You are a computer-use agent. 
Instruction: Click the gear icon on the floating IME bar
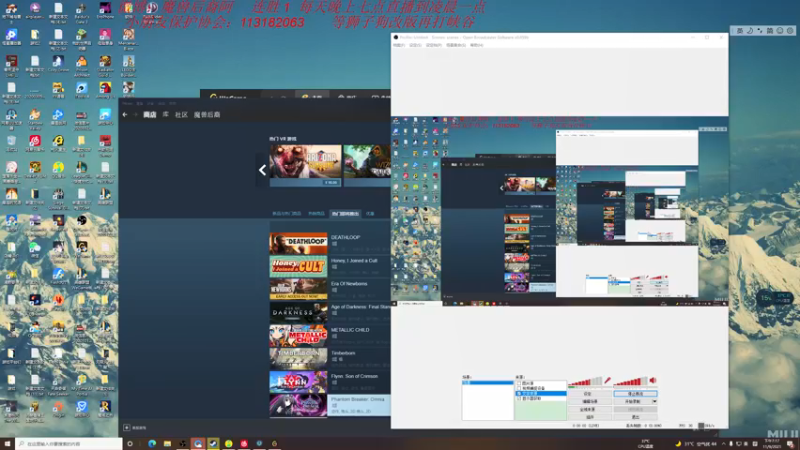point(790,31)
